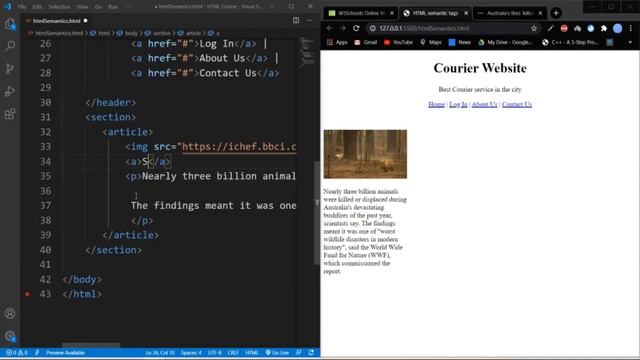
Task: Click the Go Live server button
Action: pos(278,353)
